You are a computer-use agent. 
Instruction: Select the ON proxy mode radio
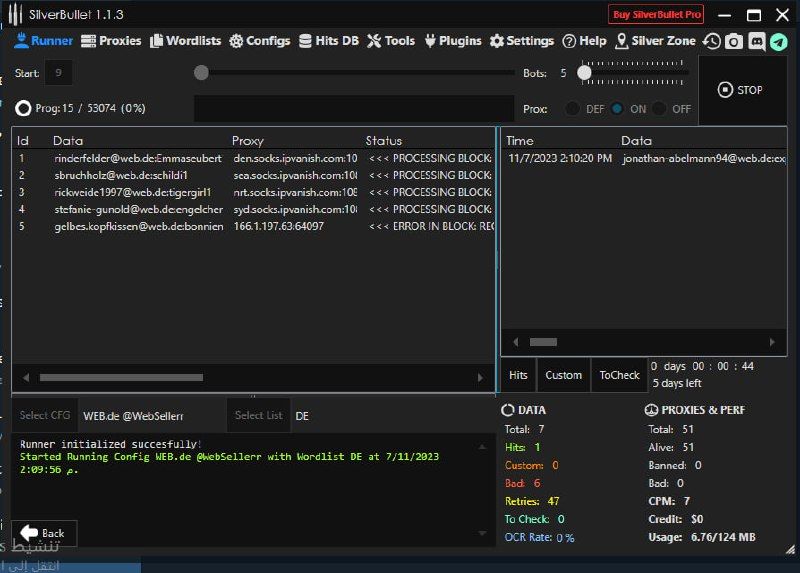[x=617, y=109]
